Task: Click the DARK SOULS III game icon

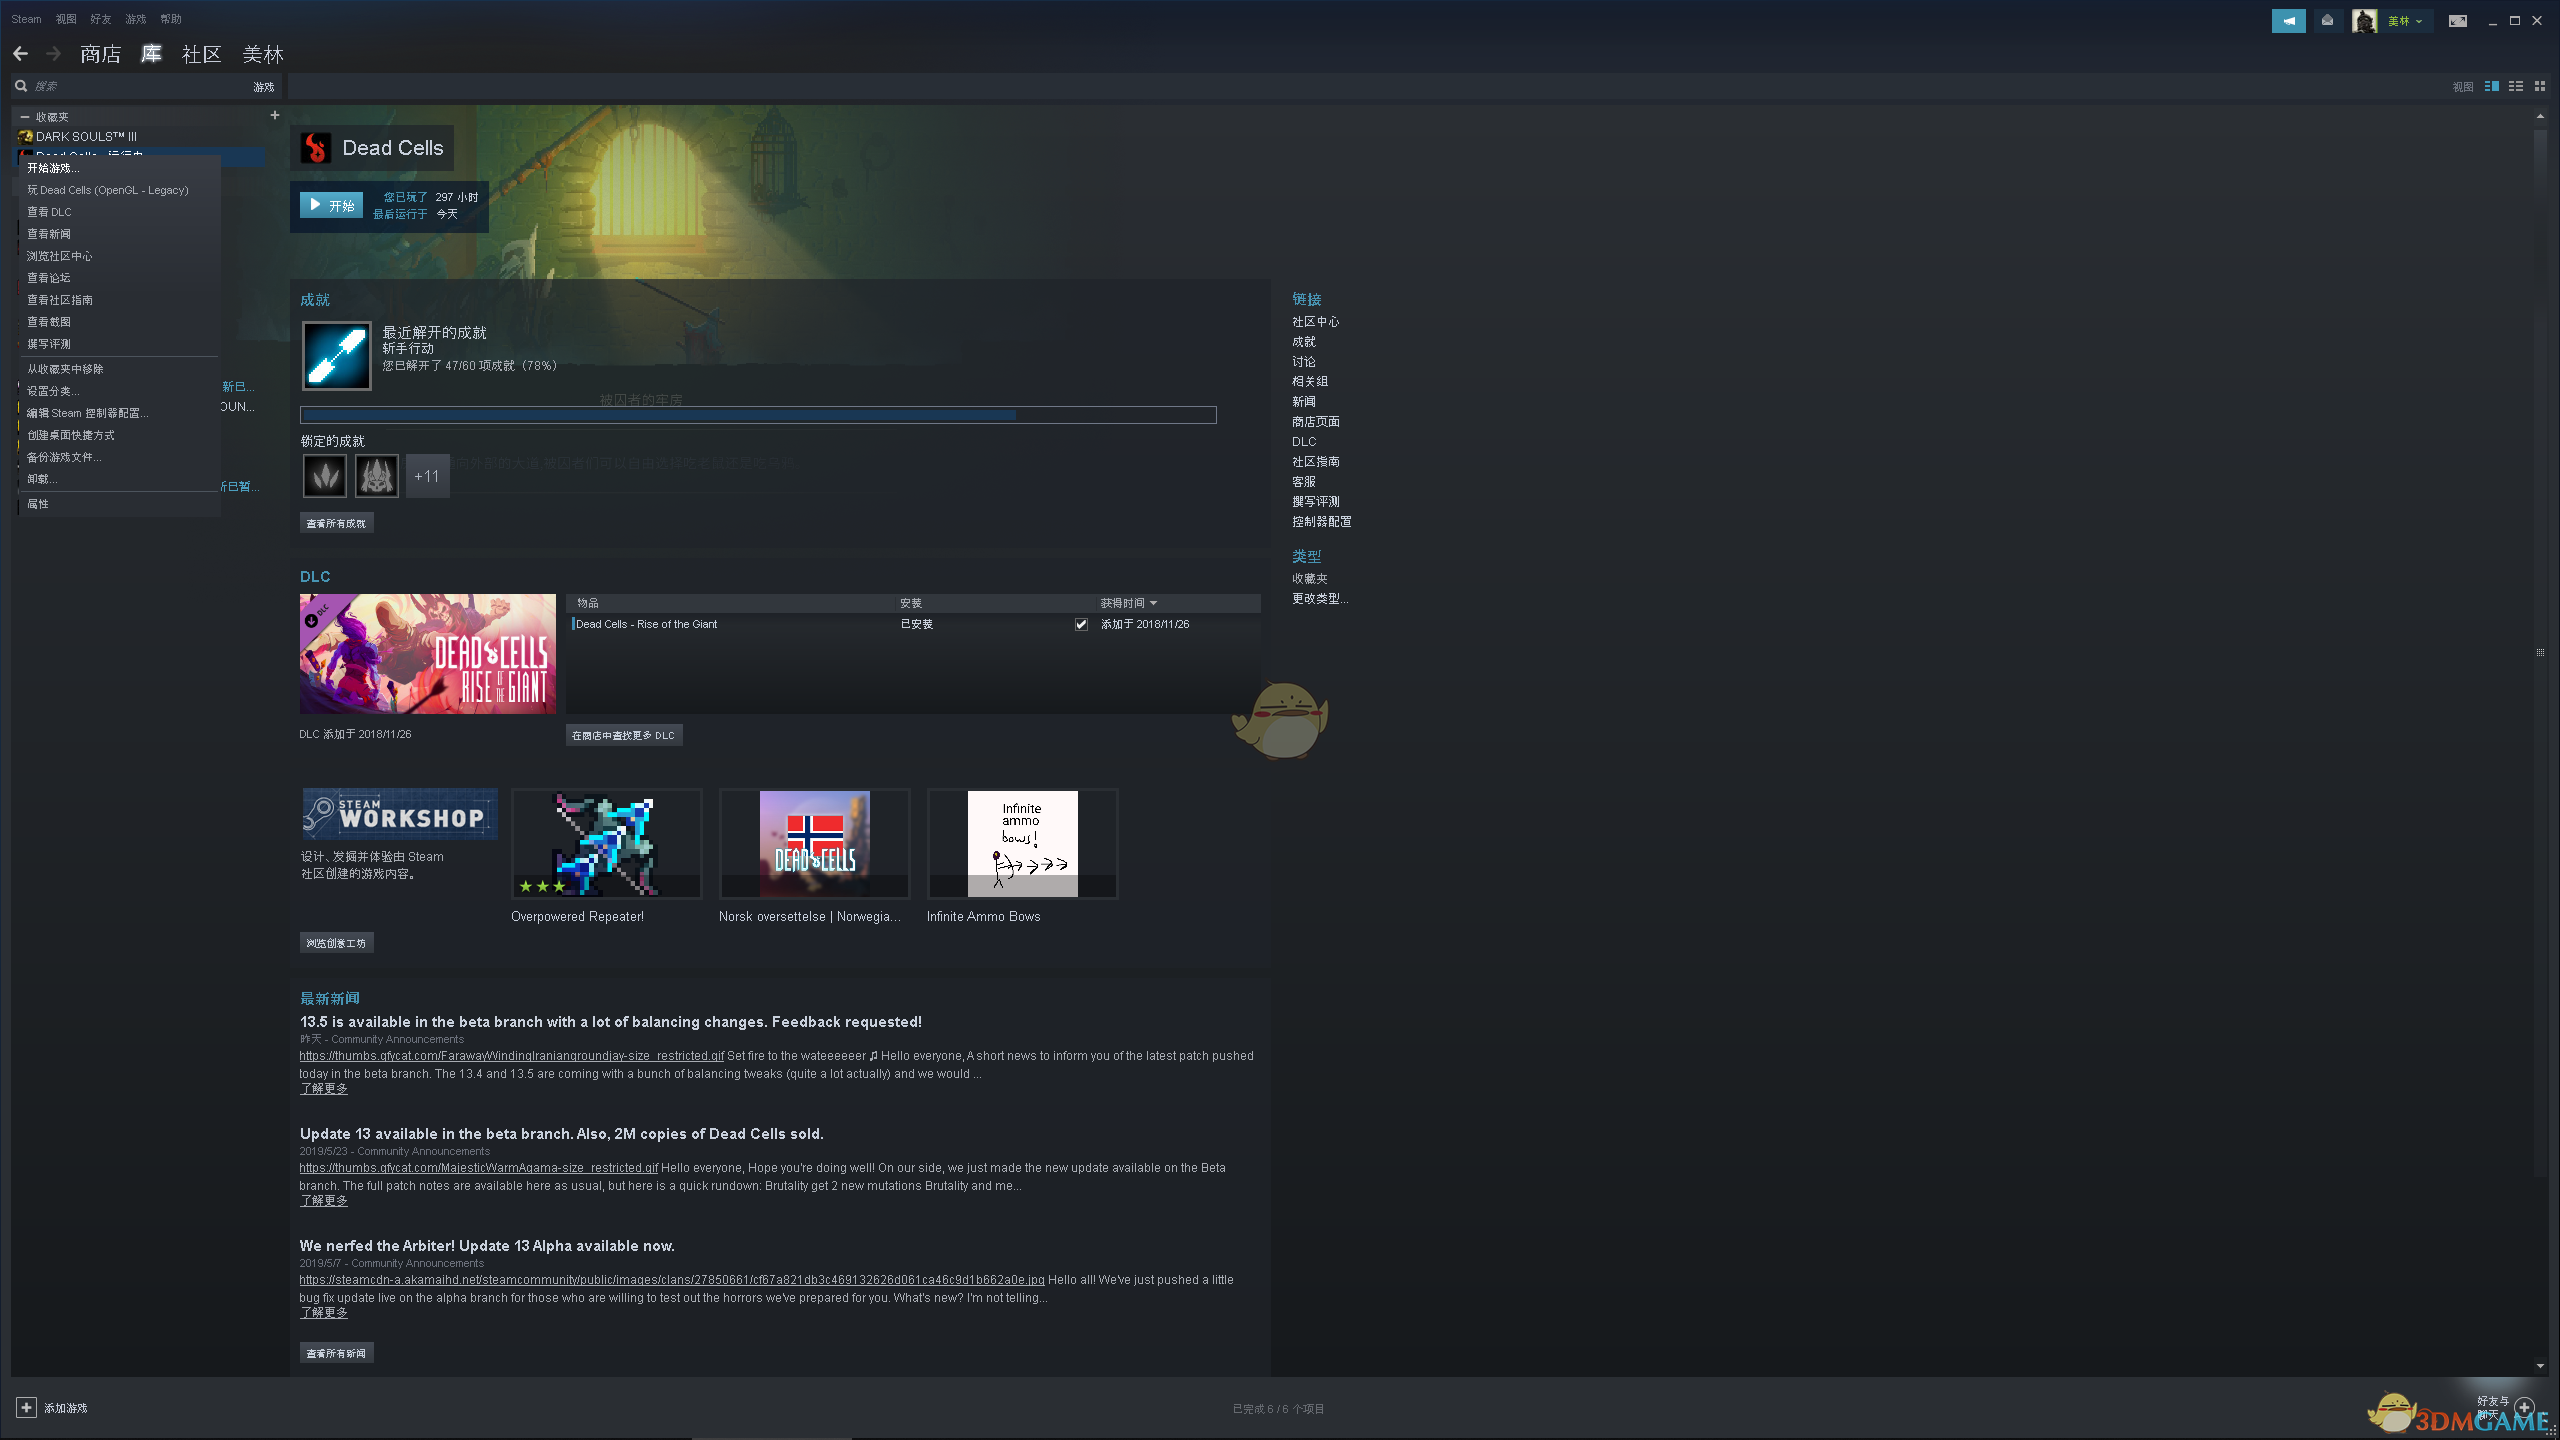Action: click(x=26, y=137)
